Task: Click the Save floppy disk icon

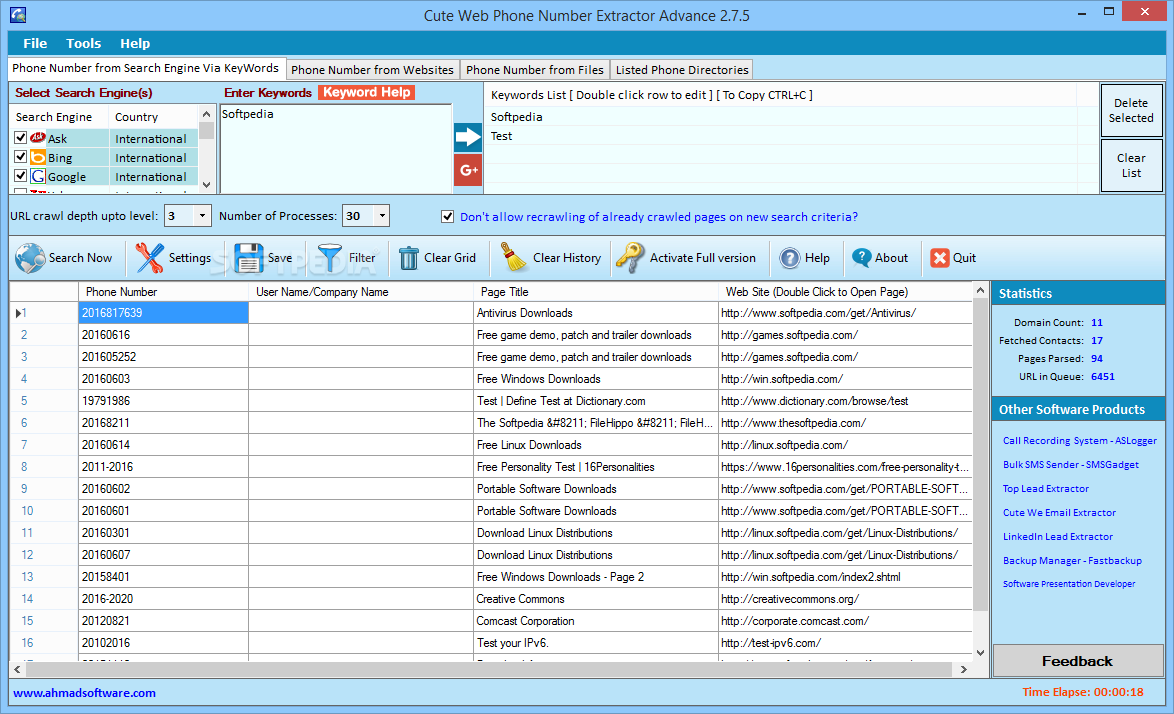Action: coord(248,258)
